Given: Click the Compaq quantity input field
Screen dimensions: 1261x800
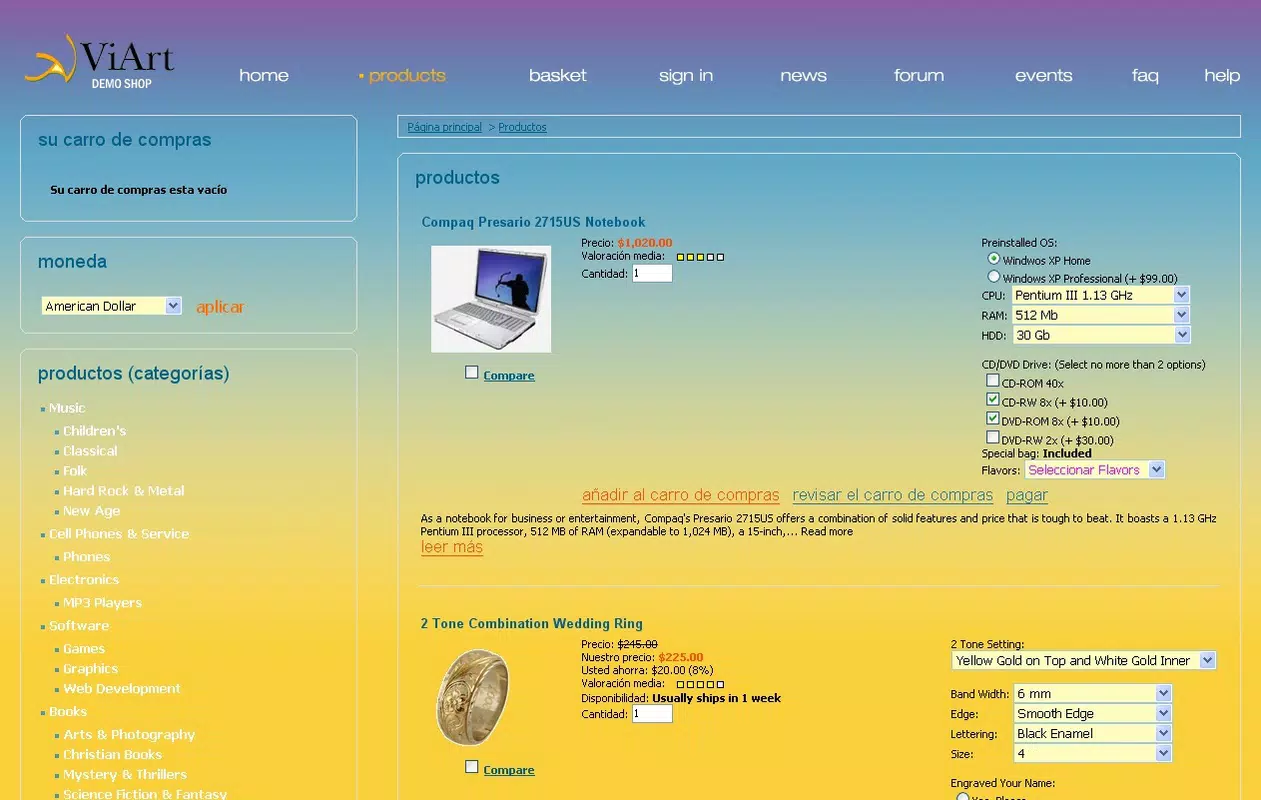Looking at the screenshot, I should tap(652, 273).
